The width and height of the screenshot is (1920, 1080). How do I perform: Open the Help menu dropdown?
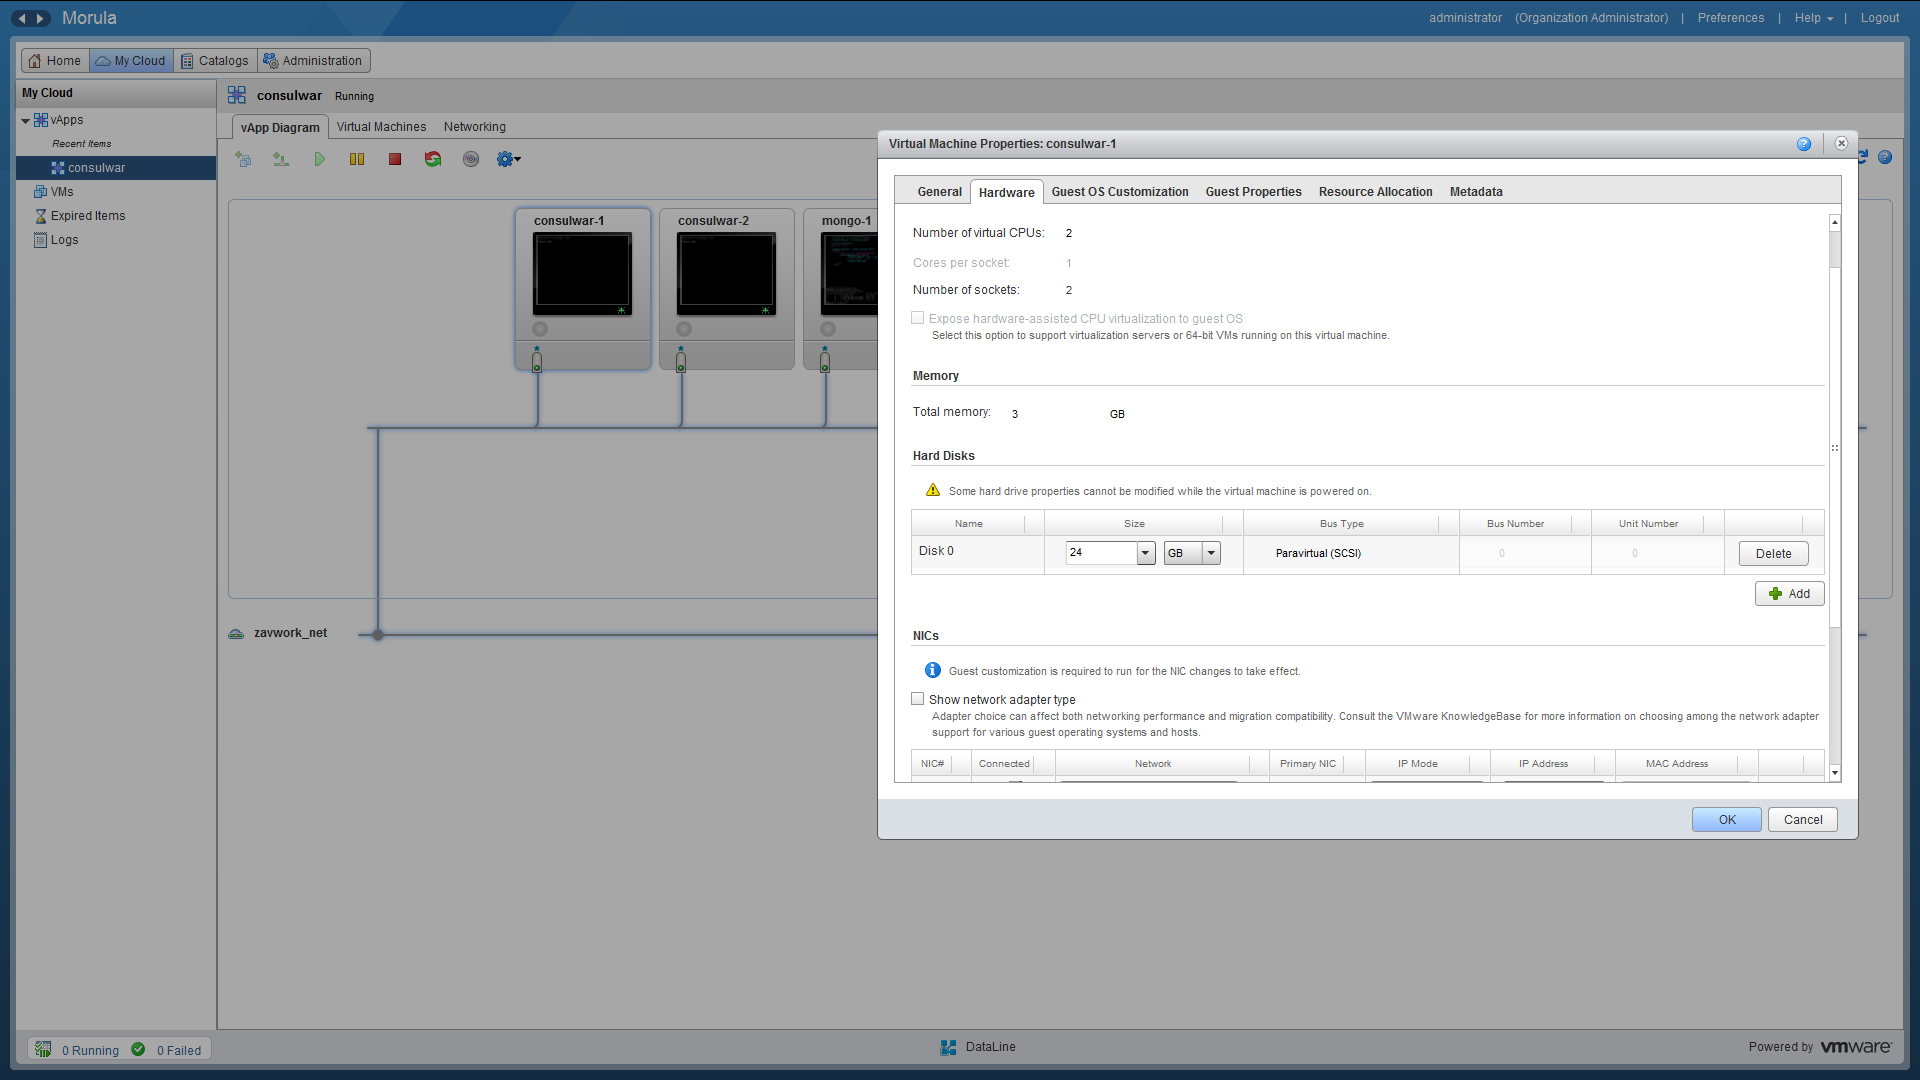point(1814,18)
